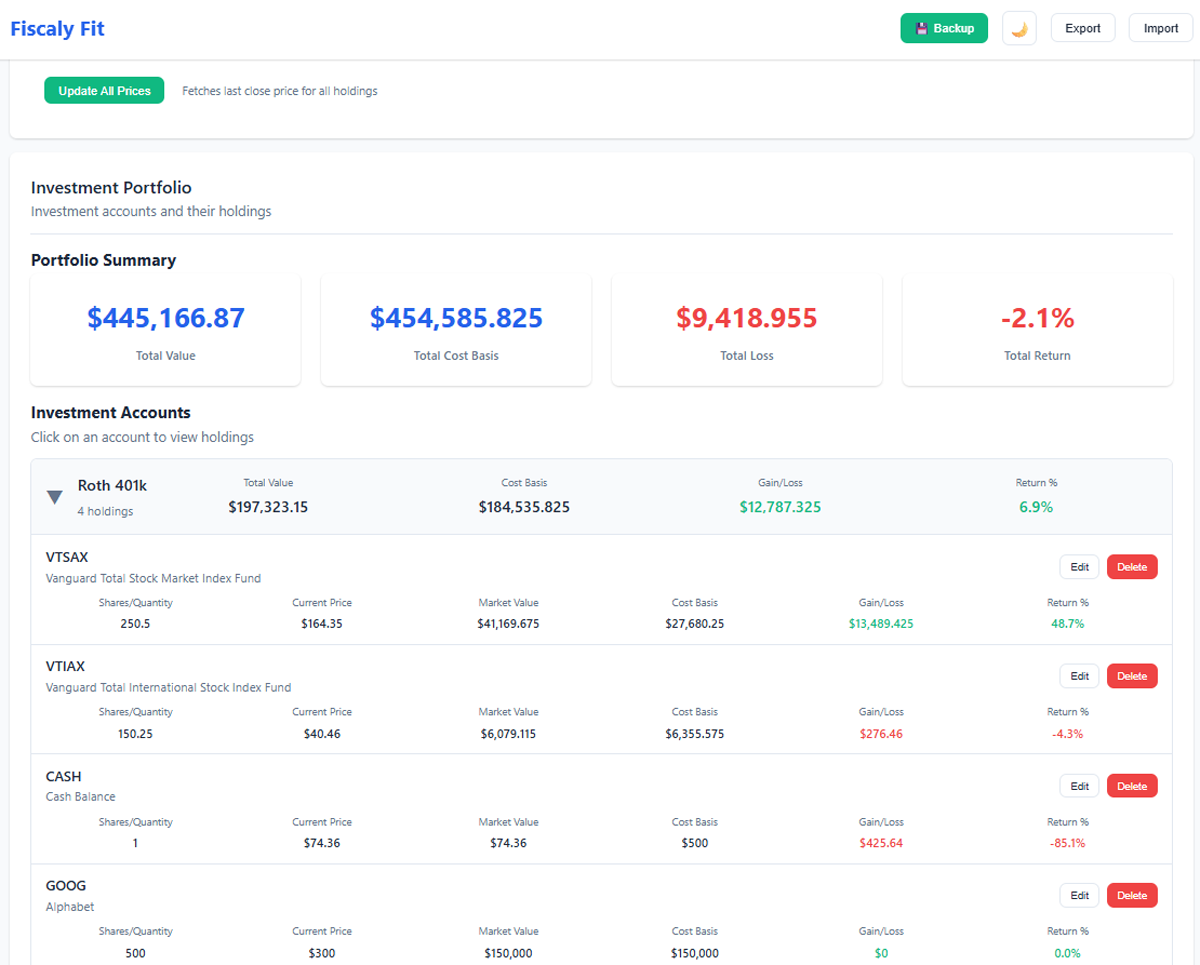Toggle dark mode via the crescent moon icon
The image size is (1200, 965).
(x=1019, y=28)
